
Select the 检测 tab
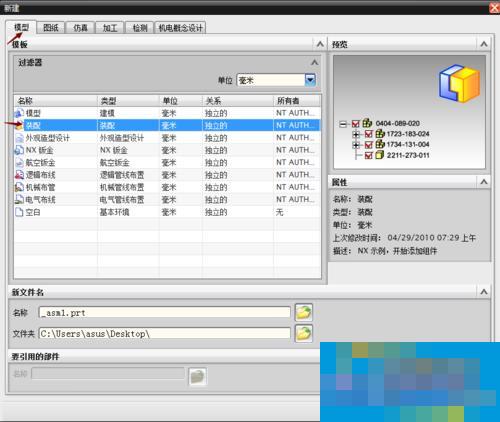tap(140, 28)
